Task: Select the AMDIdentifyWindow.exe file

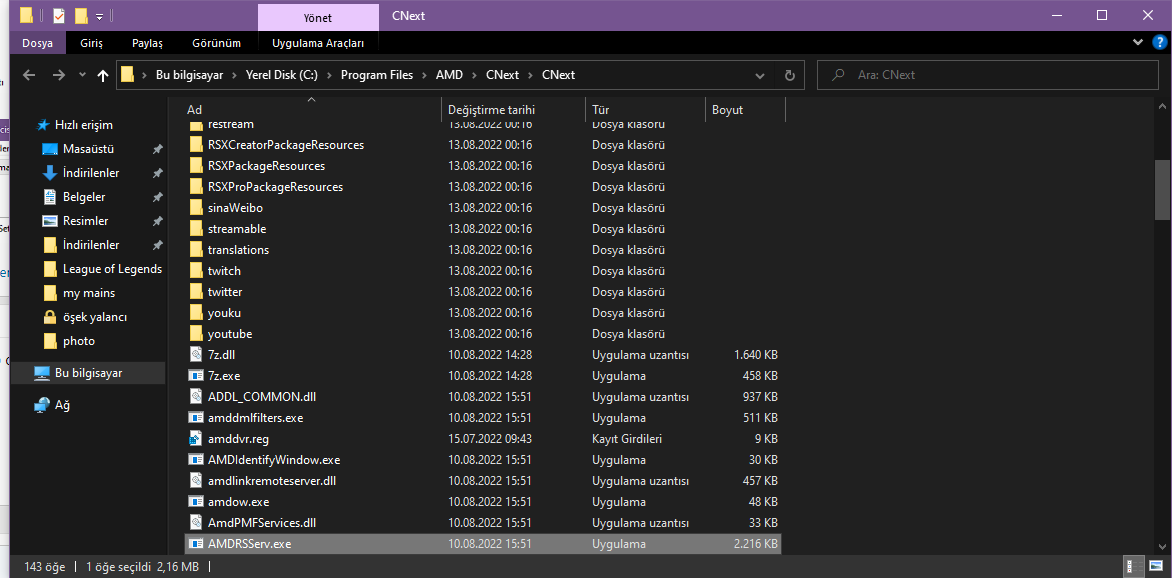Action: click(482, 459)
